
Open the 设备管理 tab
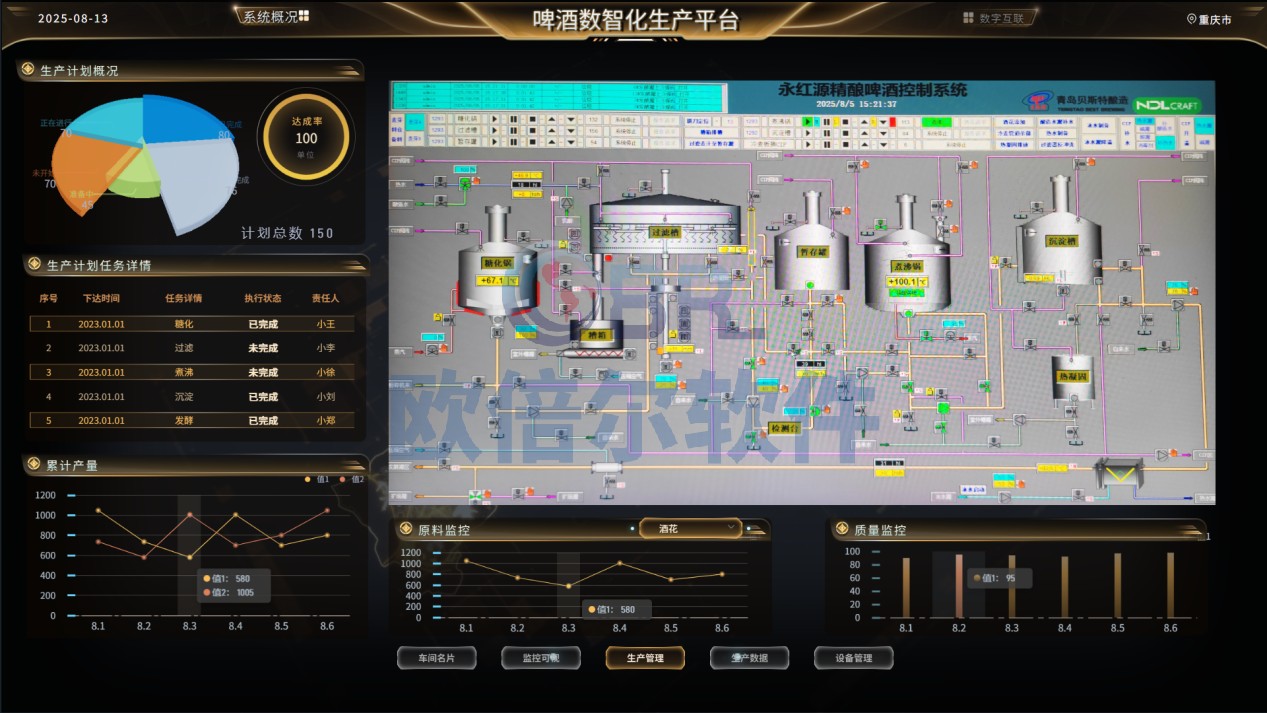(x=853, y=658)
